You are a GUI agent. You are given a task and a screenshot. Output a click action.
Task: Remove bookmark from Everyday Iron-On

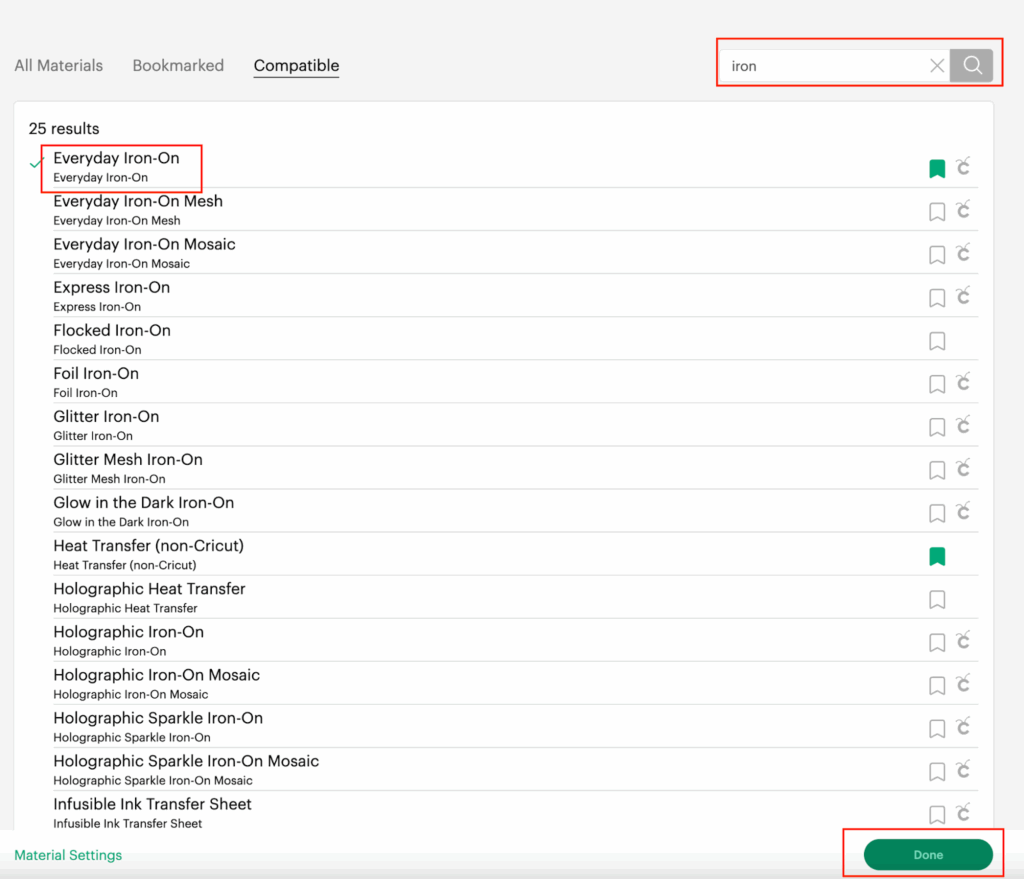click(x=937, y=169)
